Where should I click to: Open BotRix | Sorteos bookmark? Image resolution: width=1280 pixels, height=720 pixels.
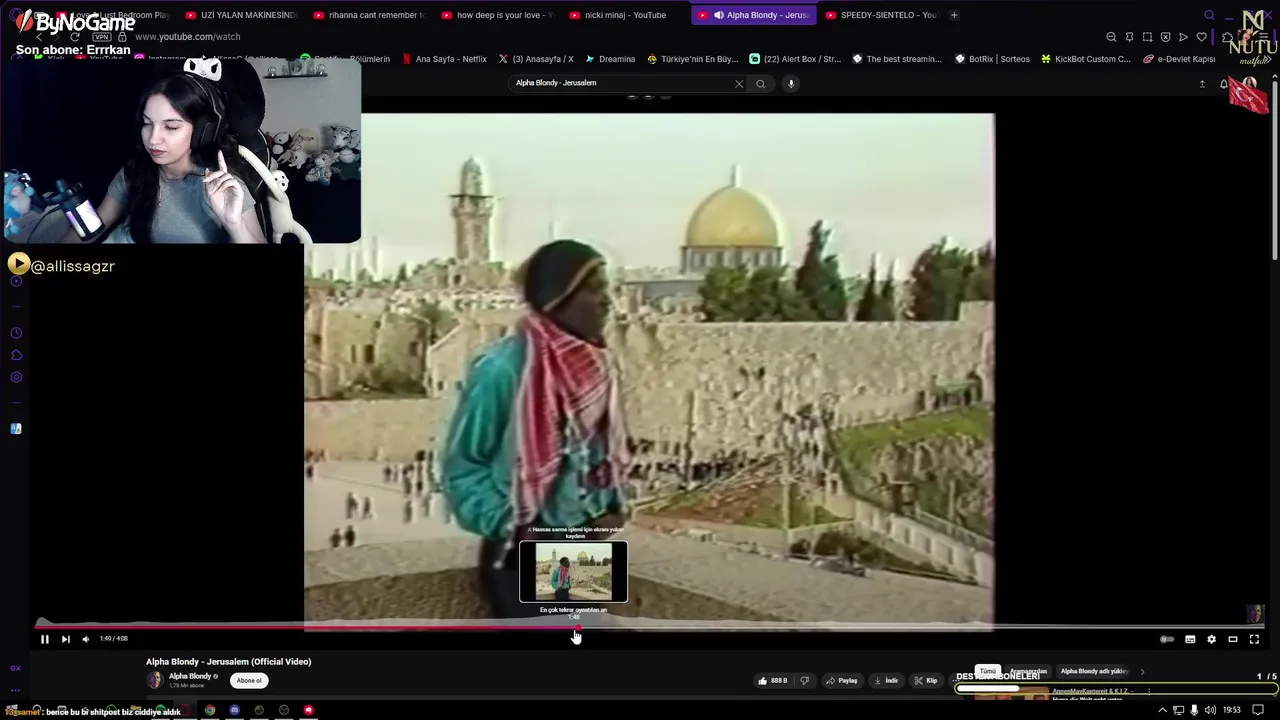click(x=992, y=59)
